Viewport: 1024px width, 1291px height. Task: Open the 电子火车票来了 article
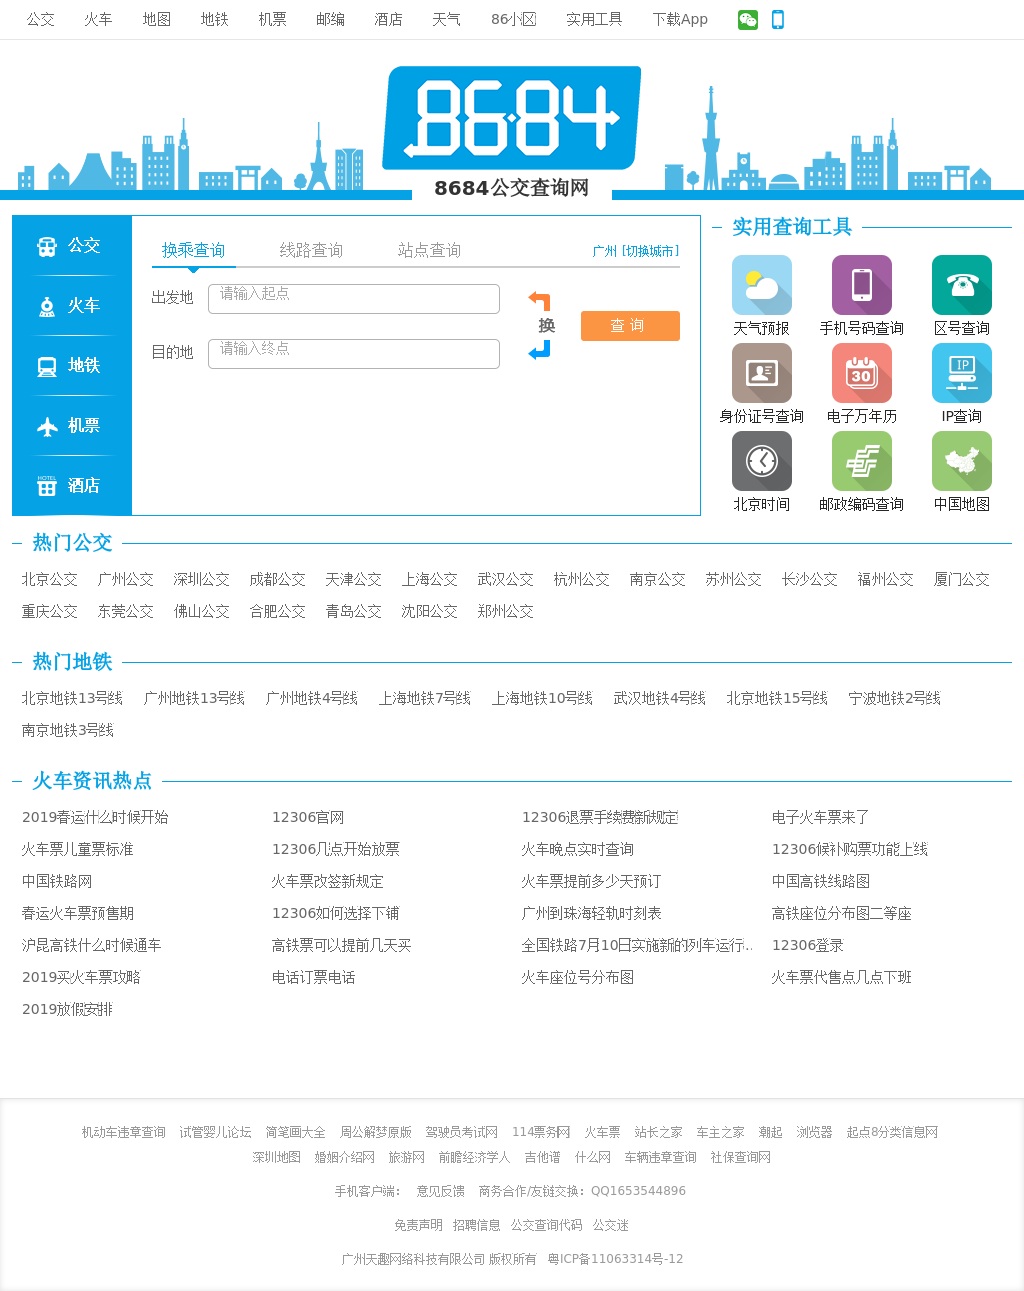[x=820, y=817]
